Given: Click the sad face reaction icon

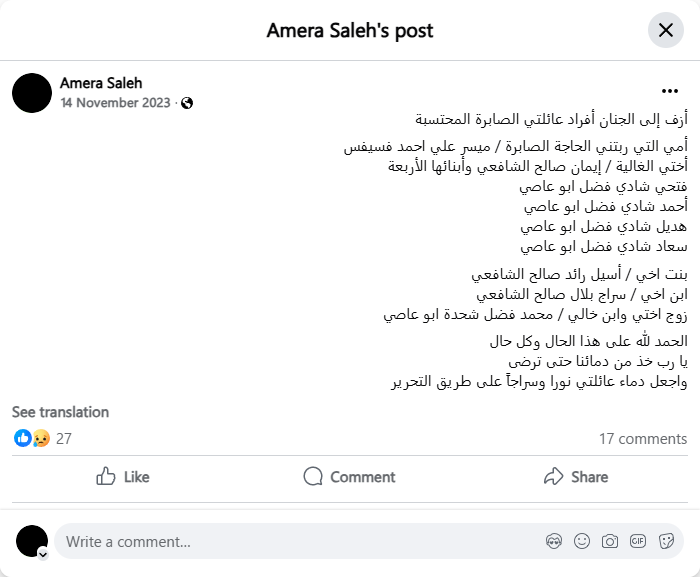Looking at the screenshot, I should [x=40, y=438].
